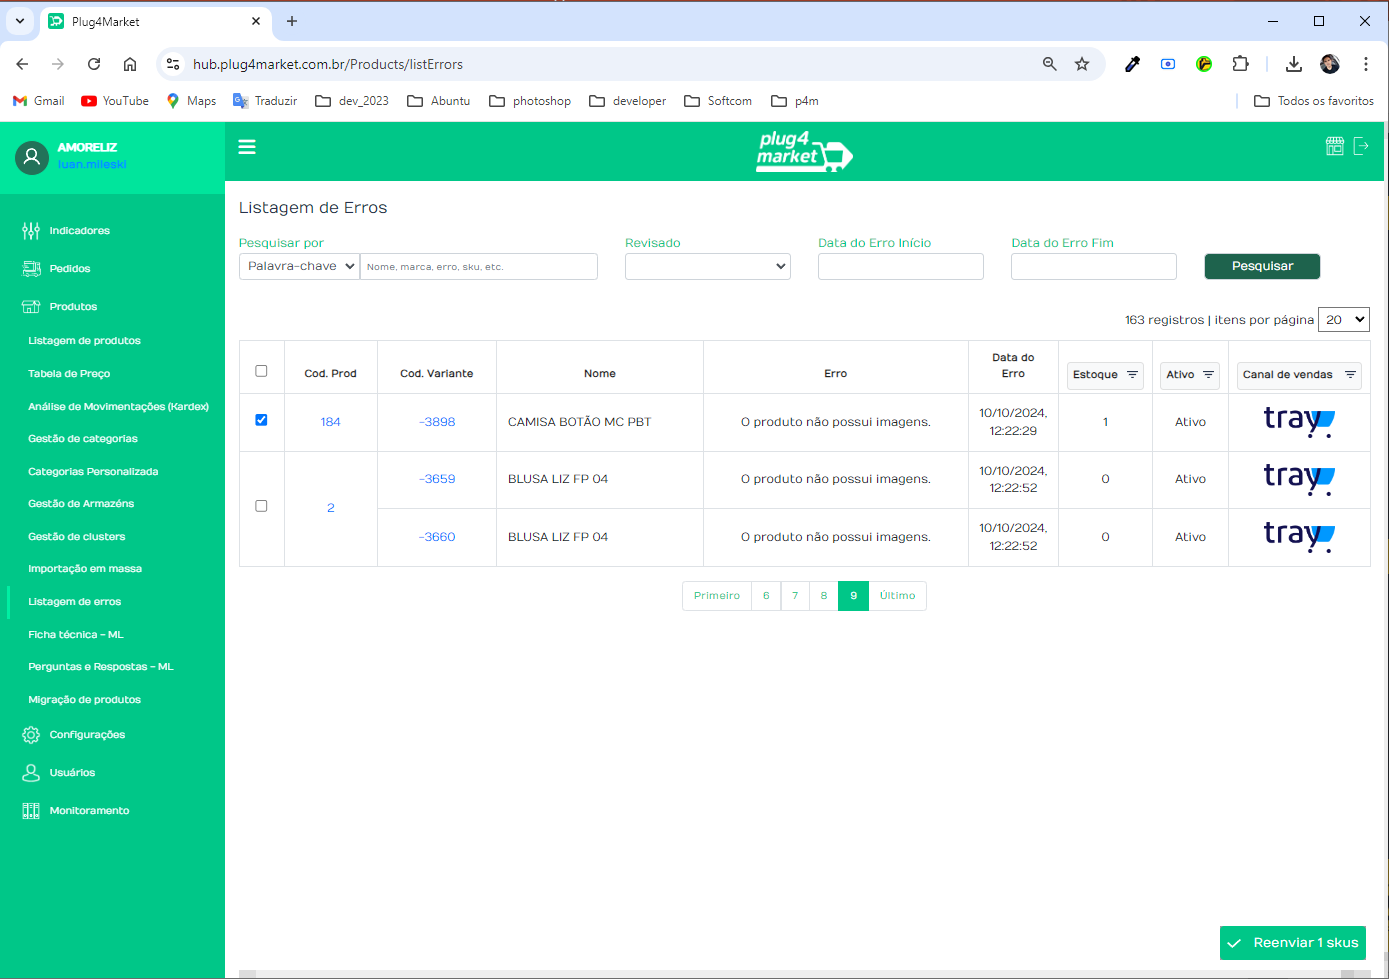The image size is (1389, 979).
Task: Click the Data do Erro Início field
Action: pos(900,267)
